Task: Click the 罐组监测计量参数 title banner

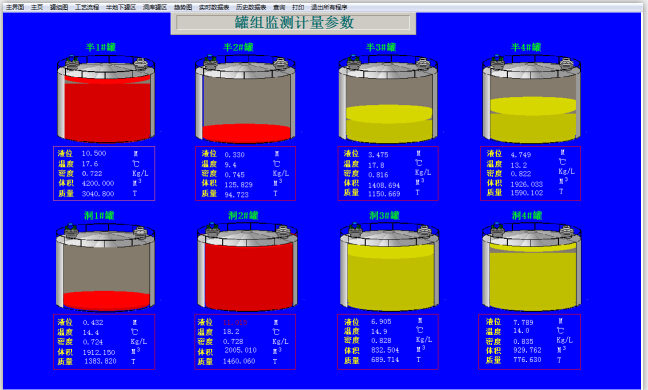Action: [x=293, y=23]
